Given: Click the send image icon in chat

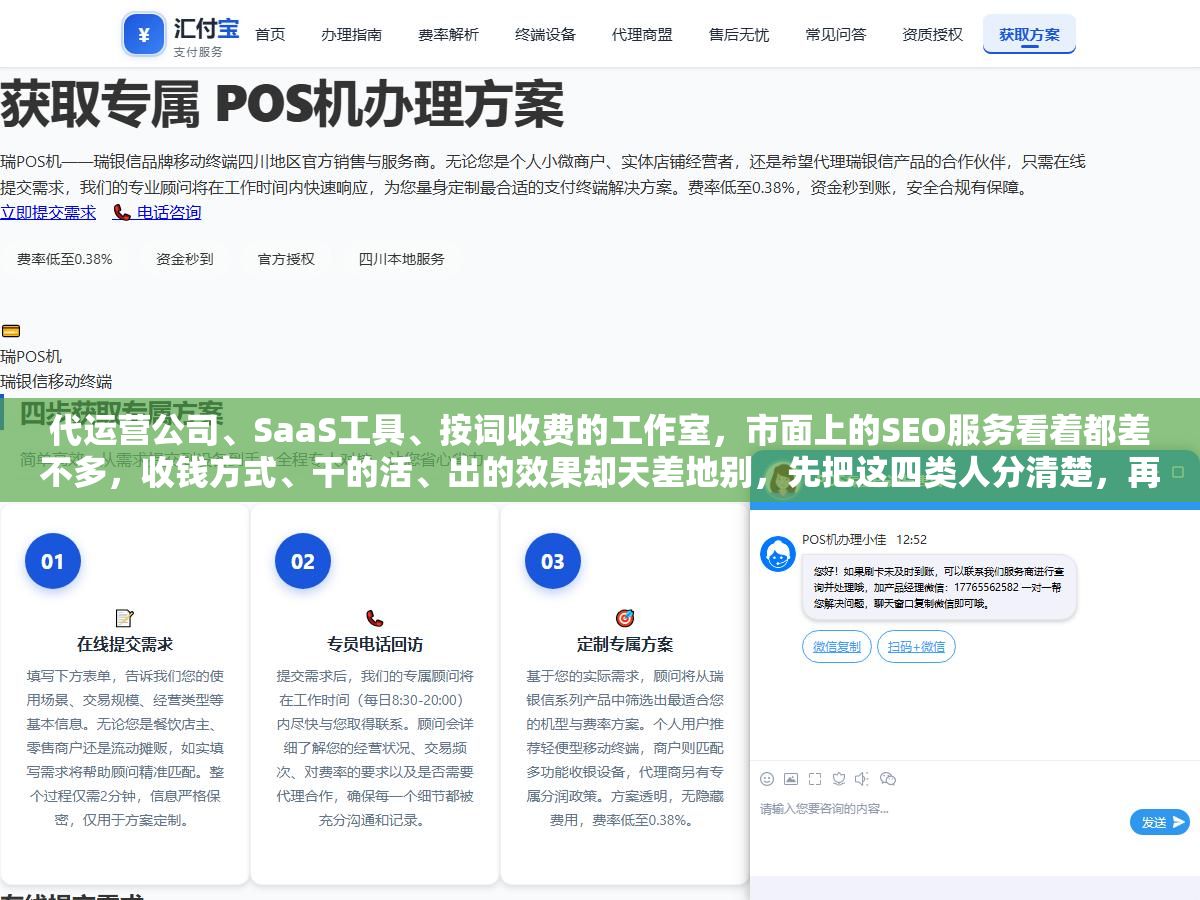Looking at the screenshot, I should (791, 778).
